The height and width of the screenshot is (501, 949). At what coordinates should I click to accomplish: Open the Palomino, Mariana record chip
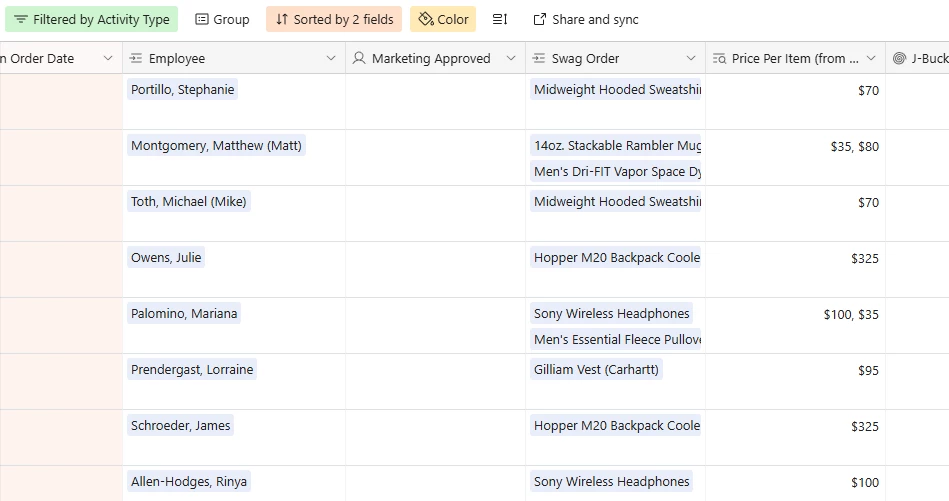coord(184,313)
